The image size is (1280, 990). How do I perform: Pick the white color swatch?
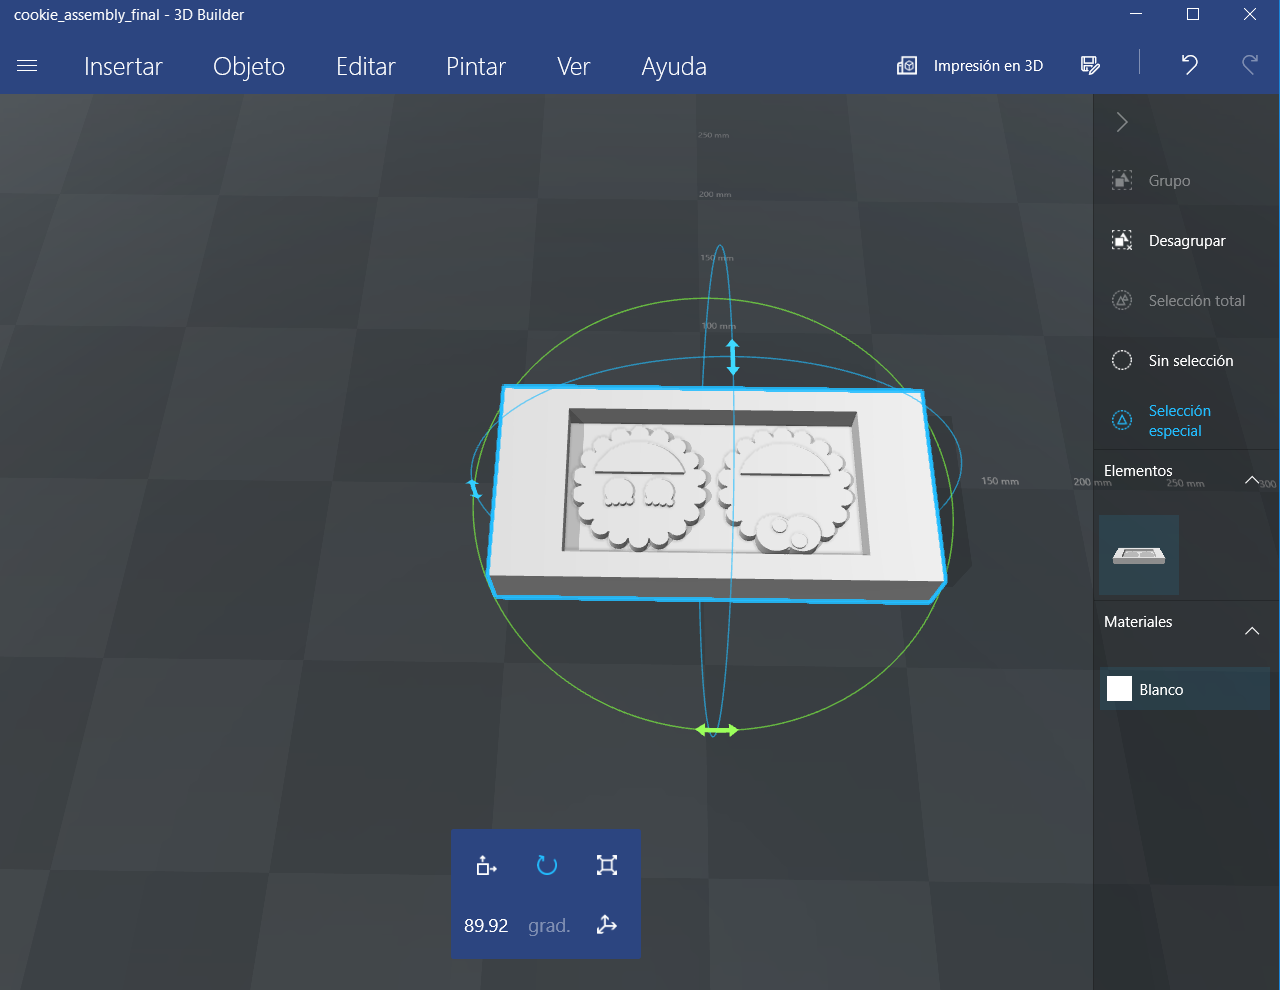1120,689
